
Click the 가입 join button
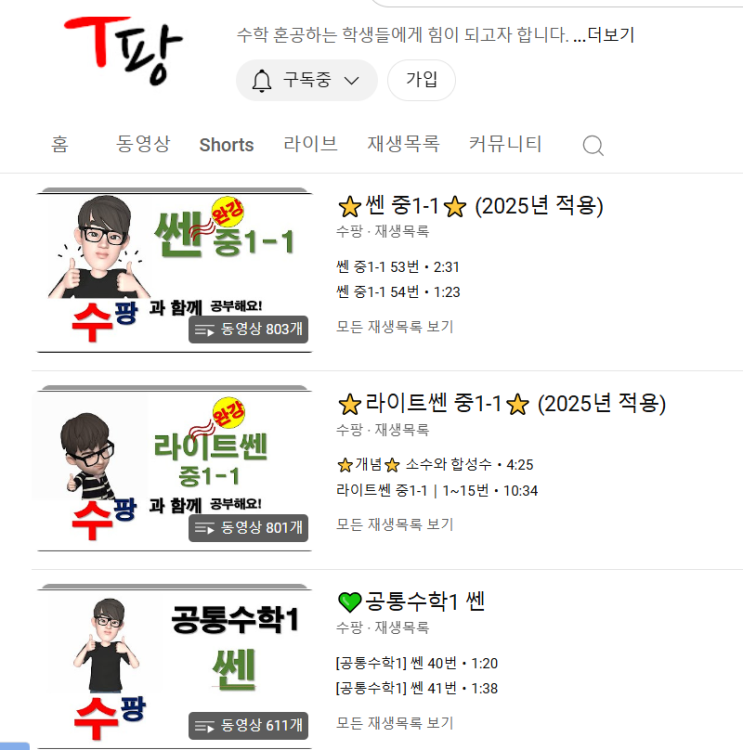click(x=421, y=80)
